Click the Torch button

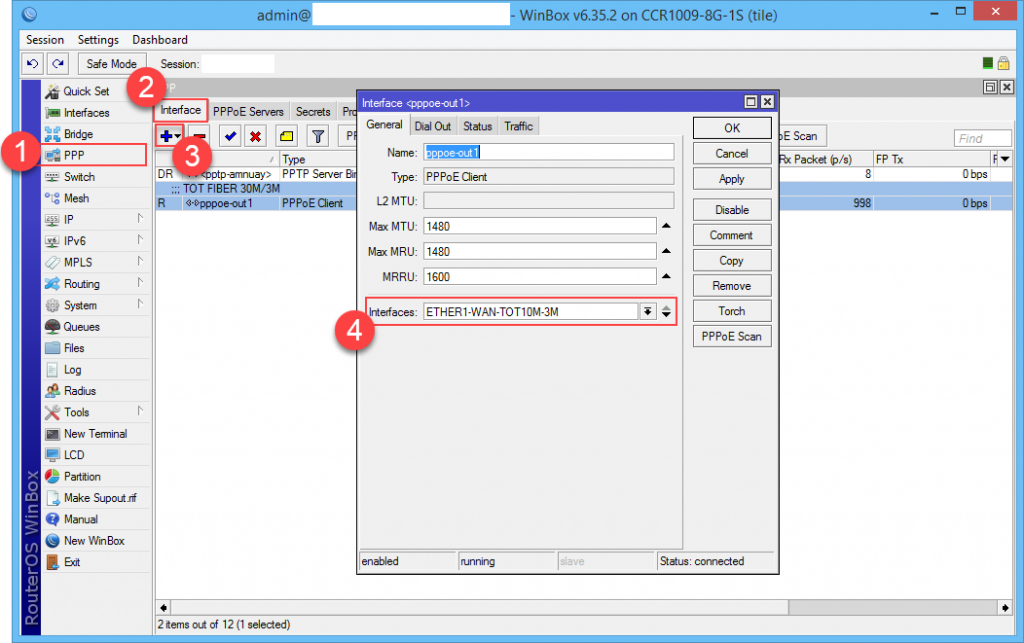click(x=732, y=311)
